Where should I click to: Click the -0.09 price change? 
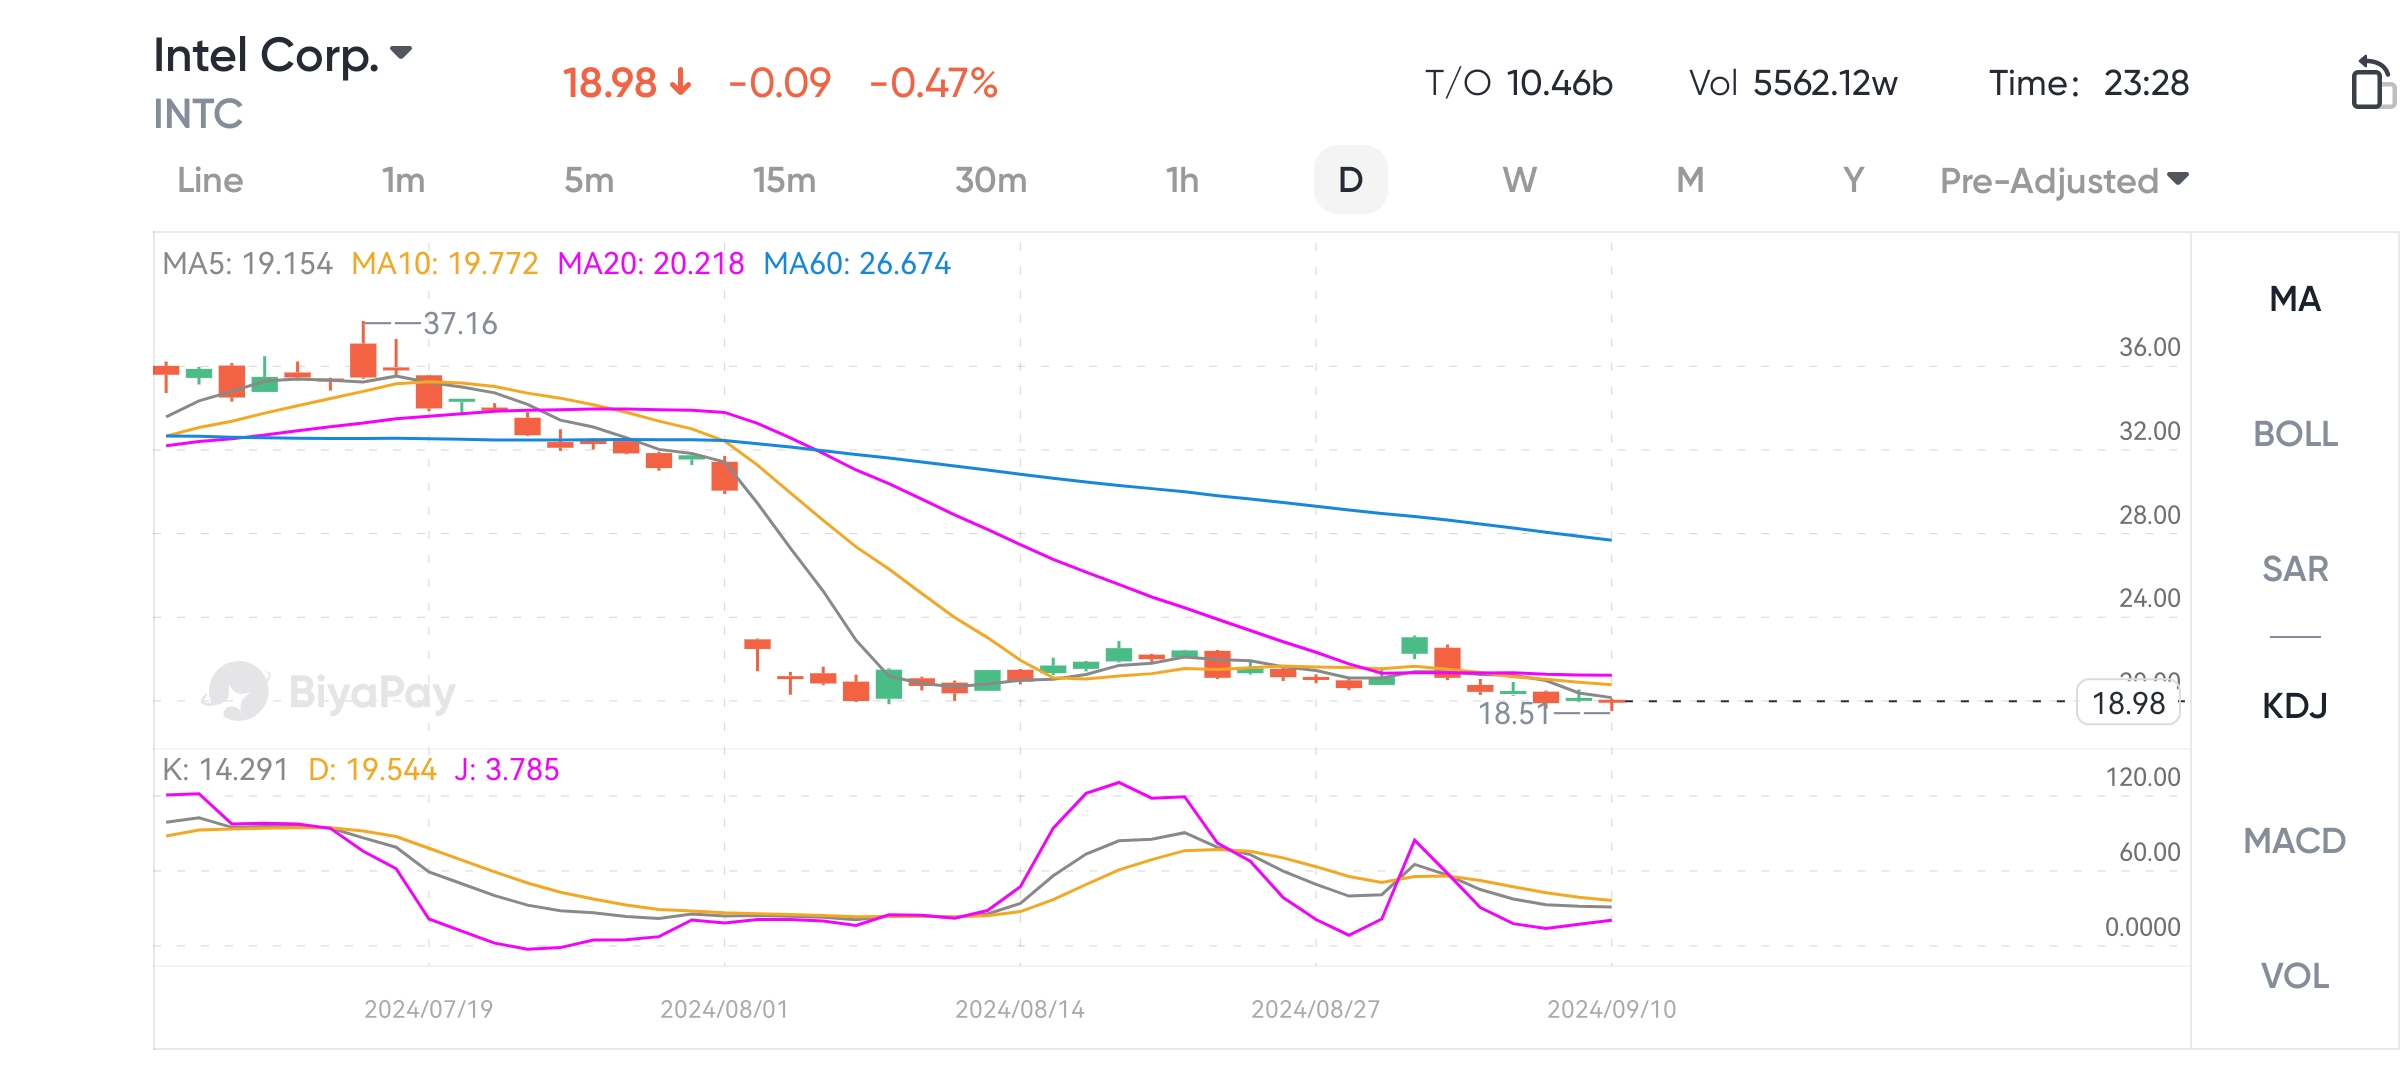(x=779, y=83)
